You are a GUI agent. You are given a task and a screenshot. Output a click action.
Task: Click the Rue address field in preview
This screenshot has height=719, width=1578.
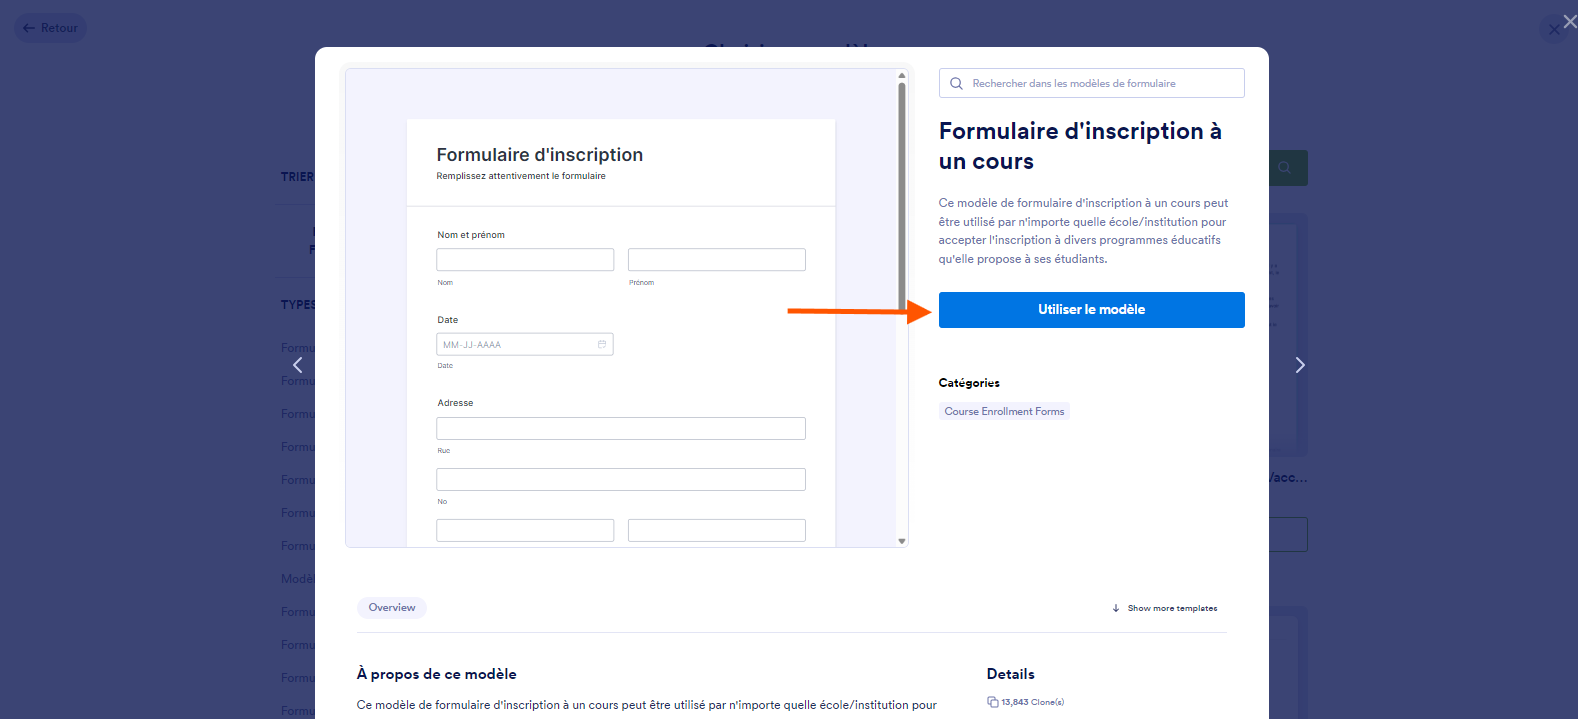click(620, 429)
